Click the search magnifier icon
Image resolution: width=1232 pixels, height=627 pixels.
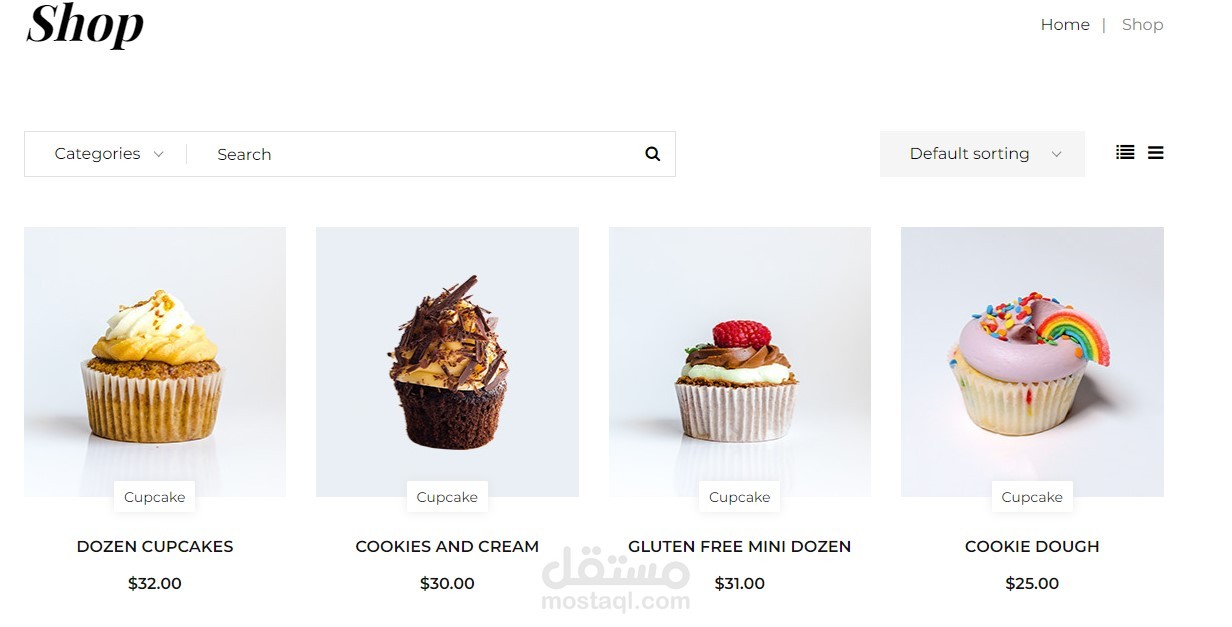[653, 154]
